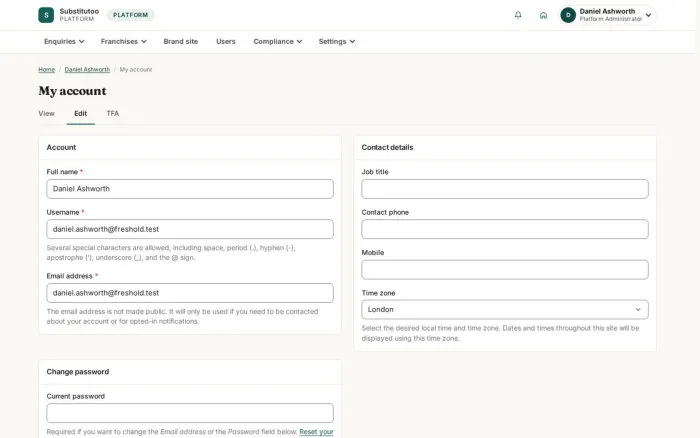The width and height of the screenshot is (700, 438).
Task: Open the Enquiries dropdown menu
Action: [x=64, y=42]
